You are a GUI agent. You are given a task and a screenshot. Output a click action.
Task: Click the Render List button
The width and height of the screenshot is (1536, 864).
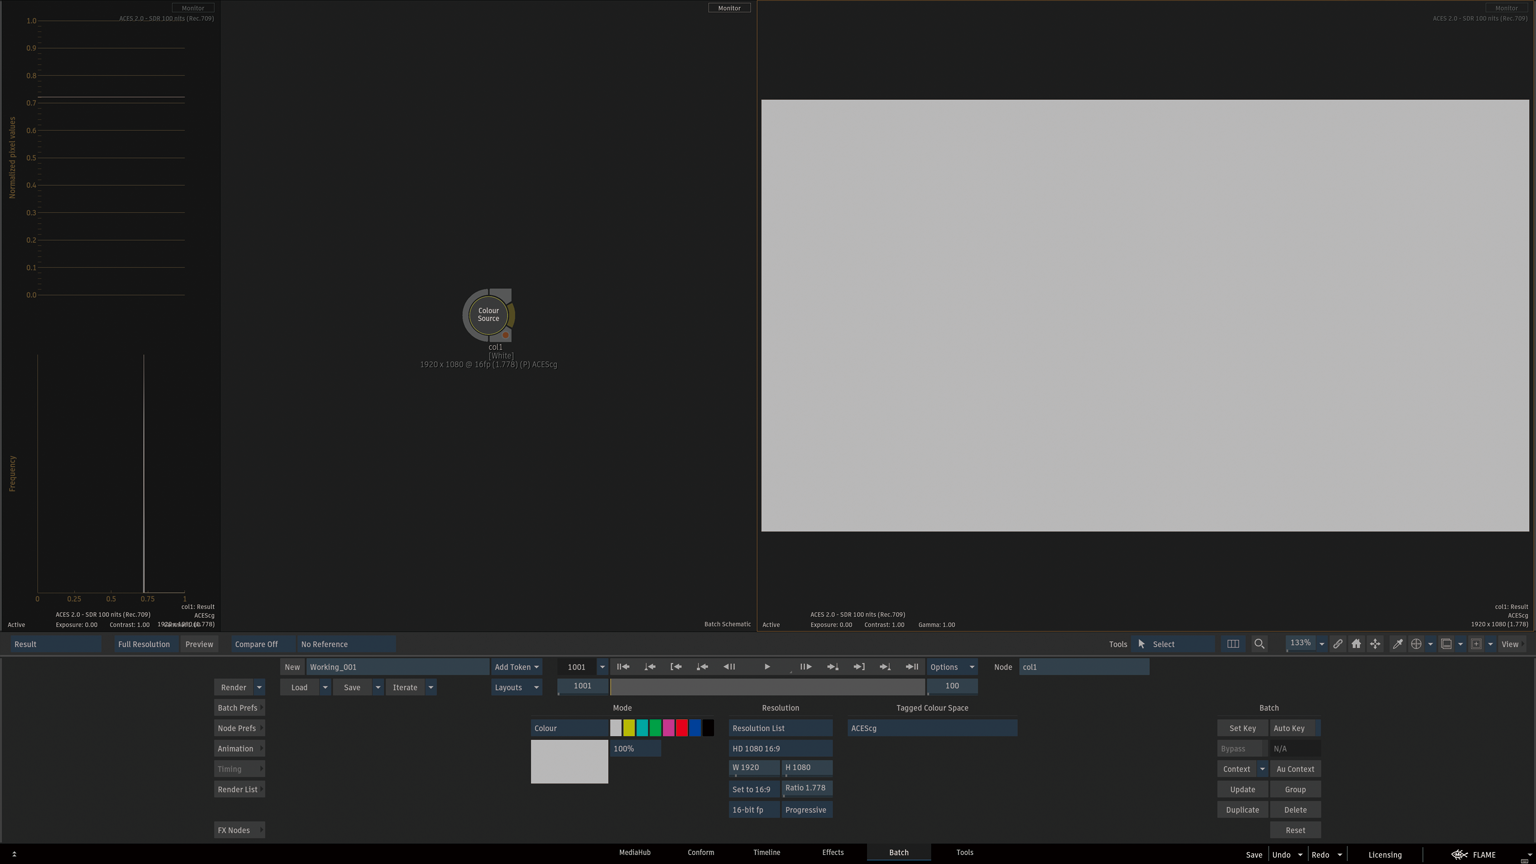tap(238, 789)
